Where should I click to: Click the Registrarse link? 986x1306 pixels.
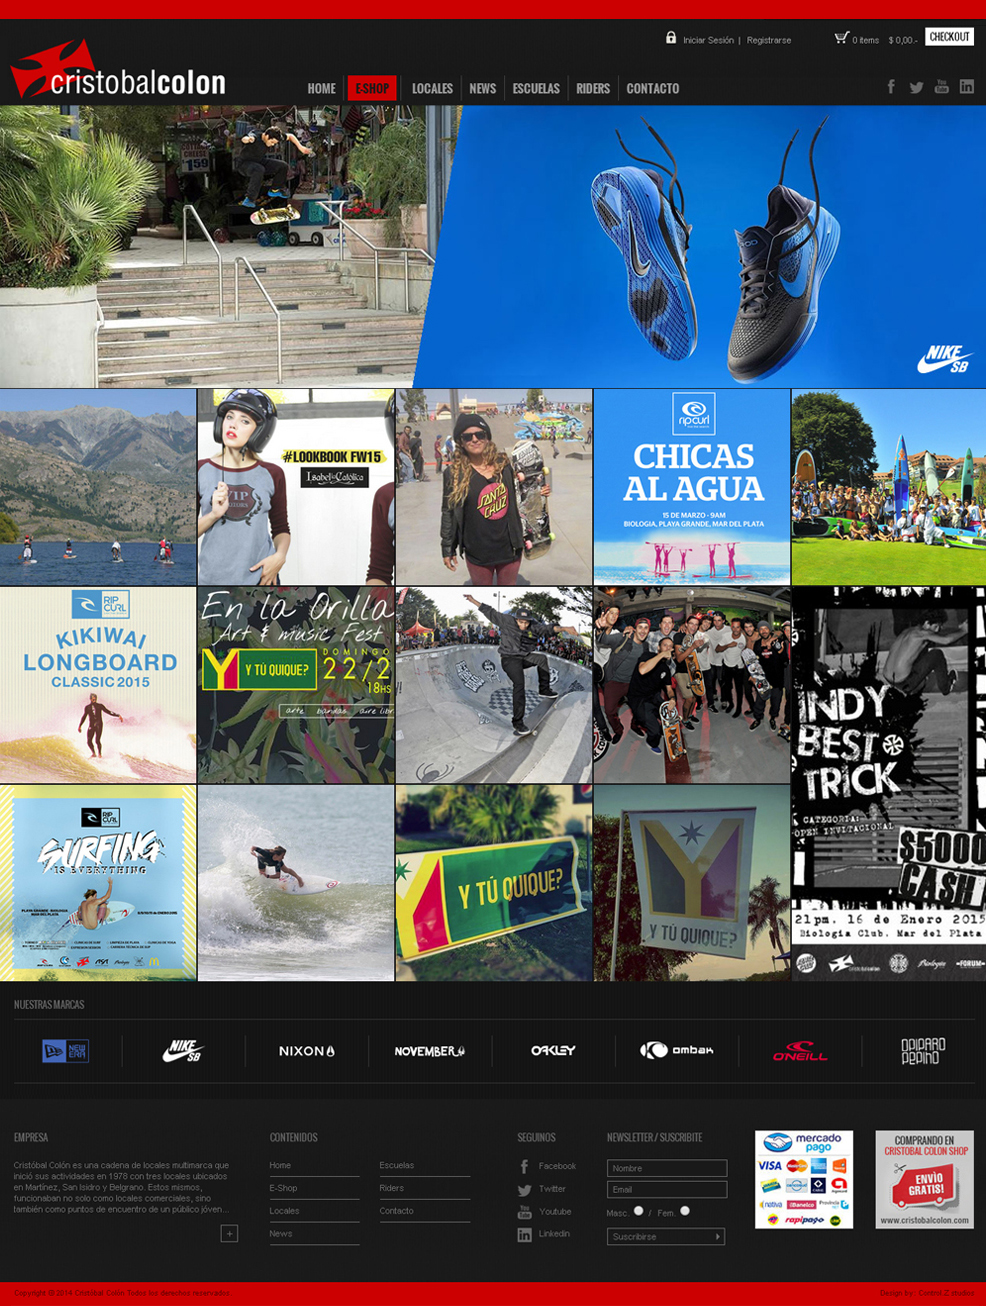(769, 40)
